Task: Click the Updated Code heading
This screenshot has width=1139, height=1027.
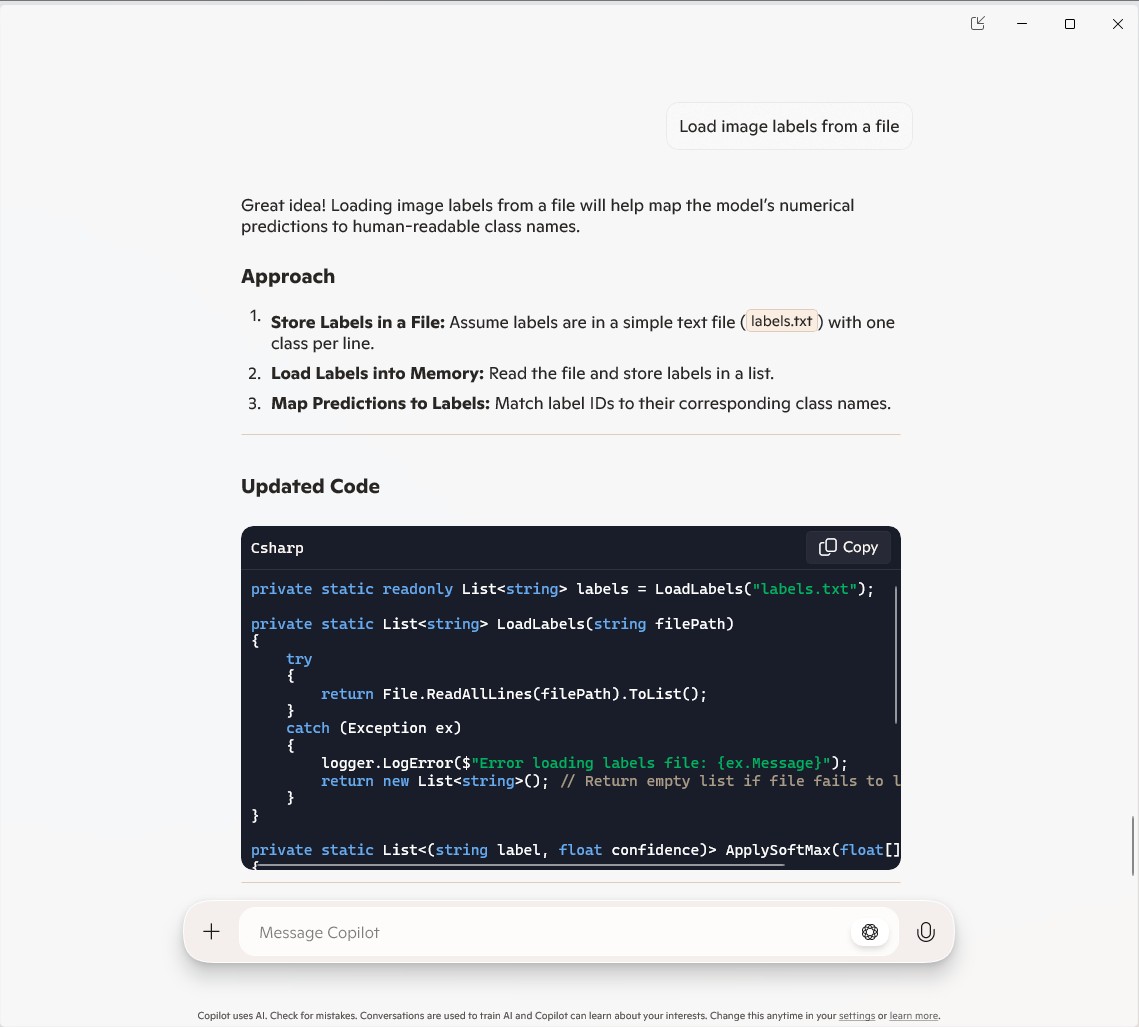Action: [x=310, y=486]
